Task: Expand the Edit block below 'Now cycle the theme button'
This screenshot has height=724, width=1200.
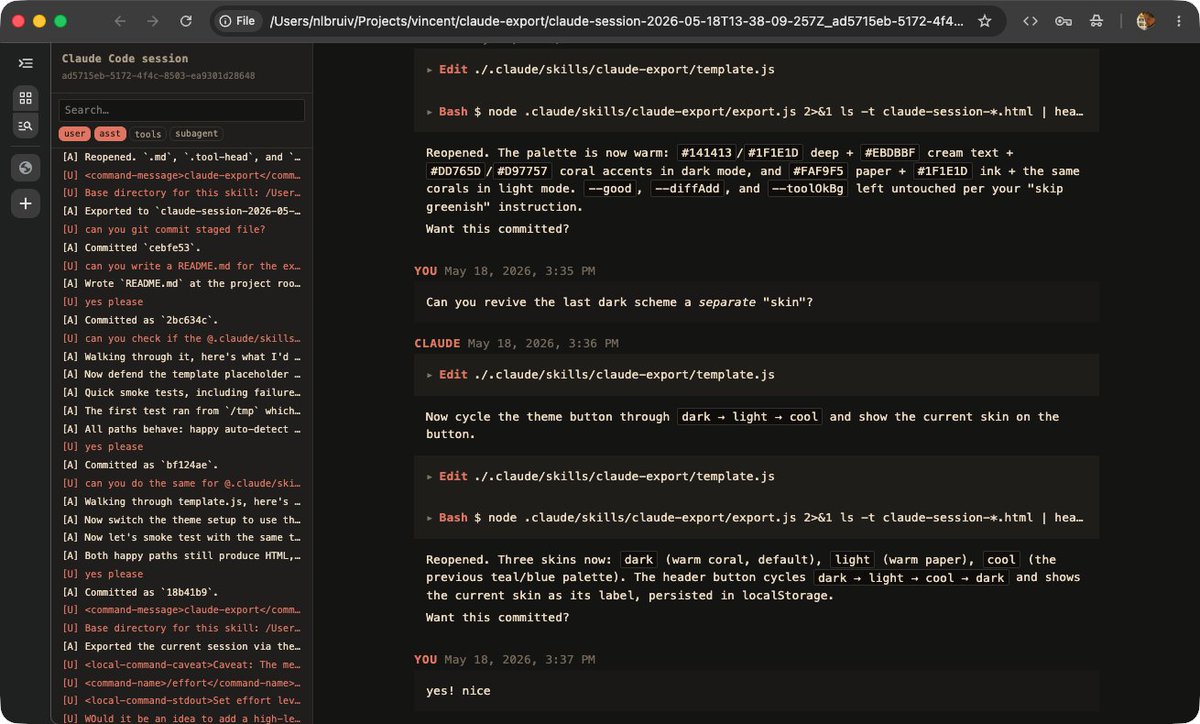Action: [x=757, y=477]
